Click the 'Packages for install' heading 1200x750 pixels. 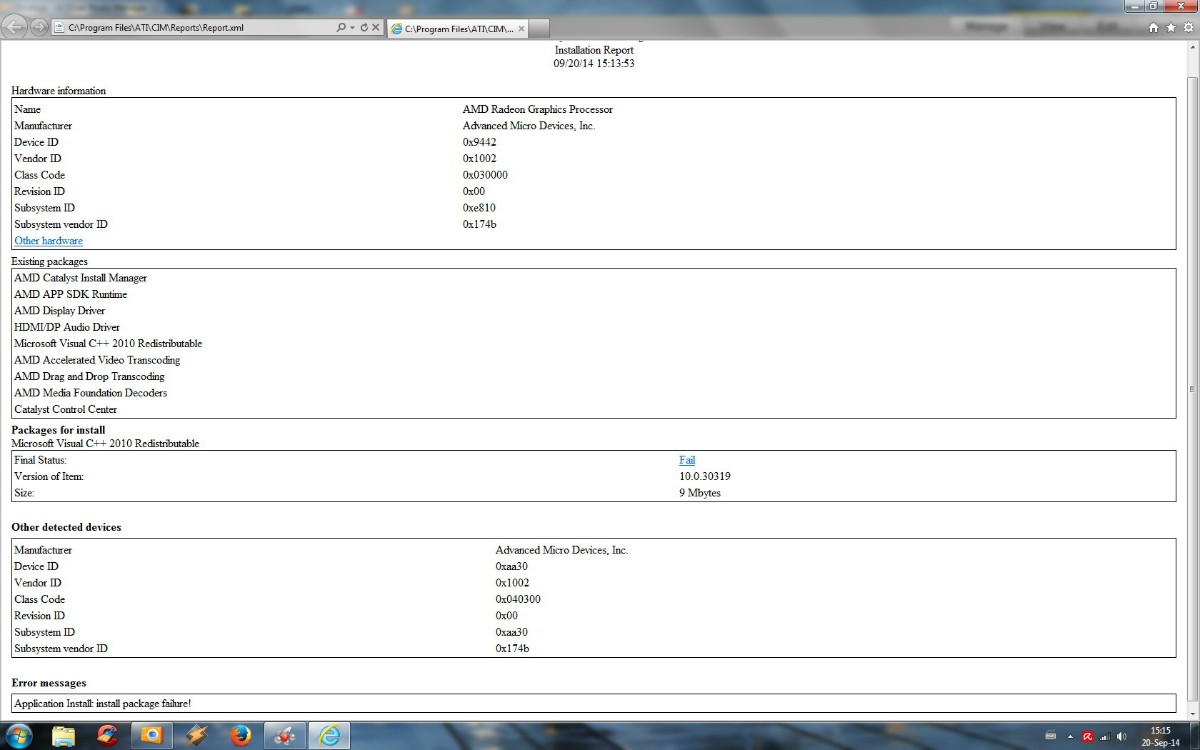tap(58, 430)
